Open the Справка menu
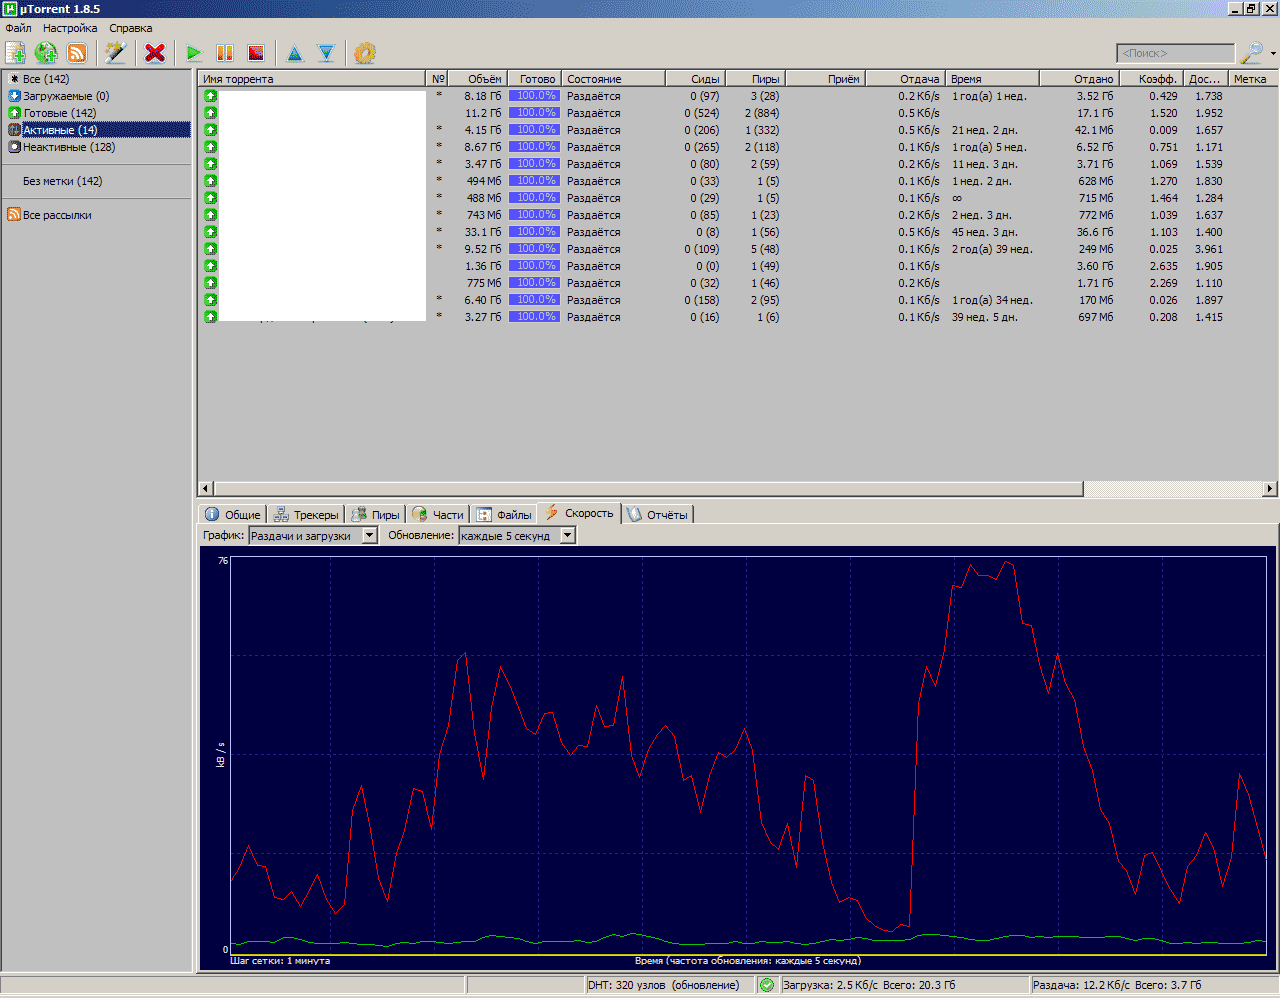Screen dimensions: 1280x998 (x=131, y=28)
